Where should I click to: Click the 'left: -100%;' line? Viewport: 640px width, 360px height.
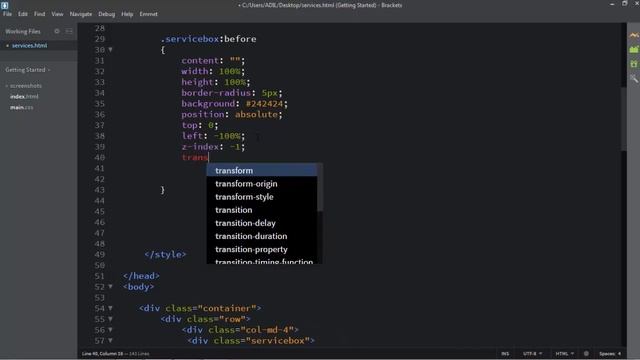pyautogui.click(x=213, y=136)
